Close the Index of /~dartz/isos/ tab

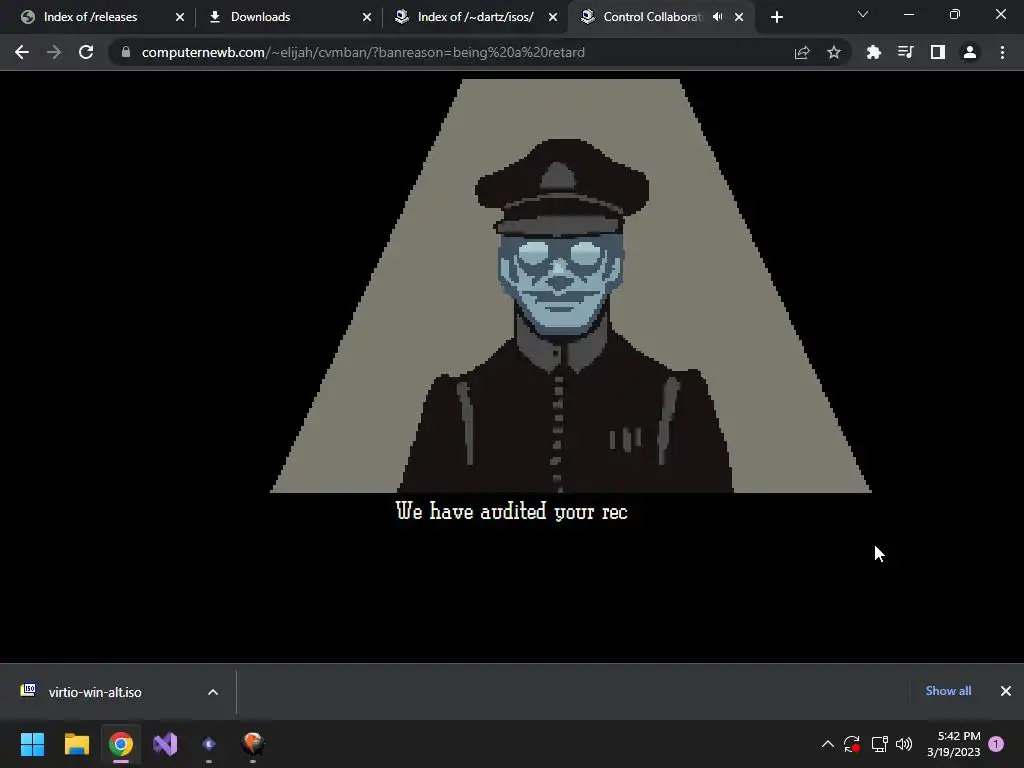[x=552, y=17]
